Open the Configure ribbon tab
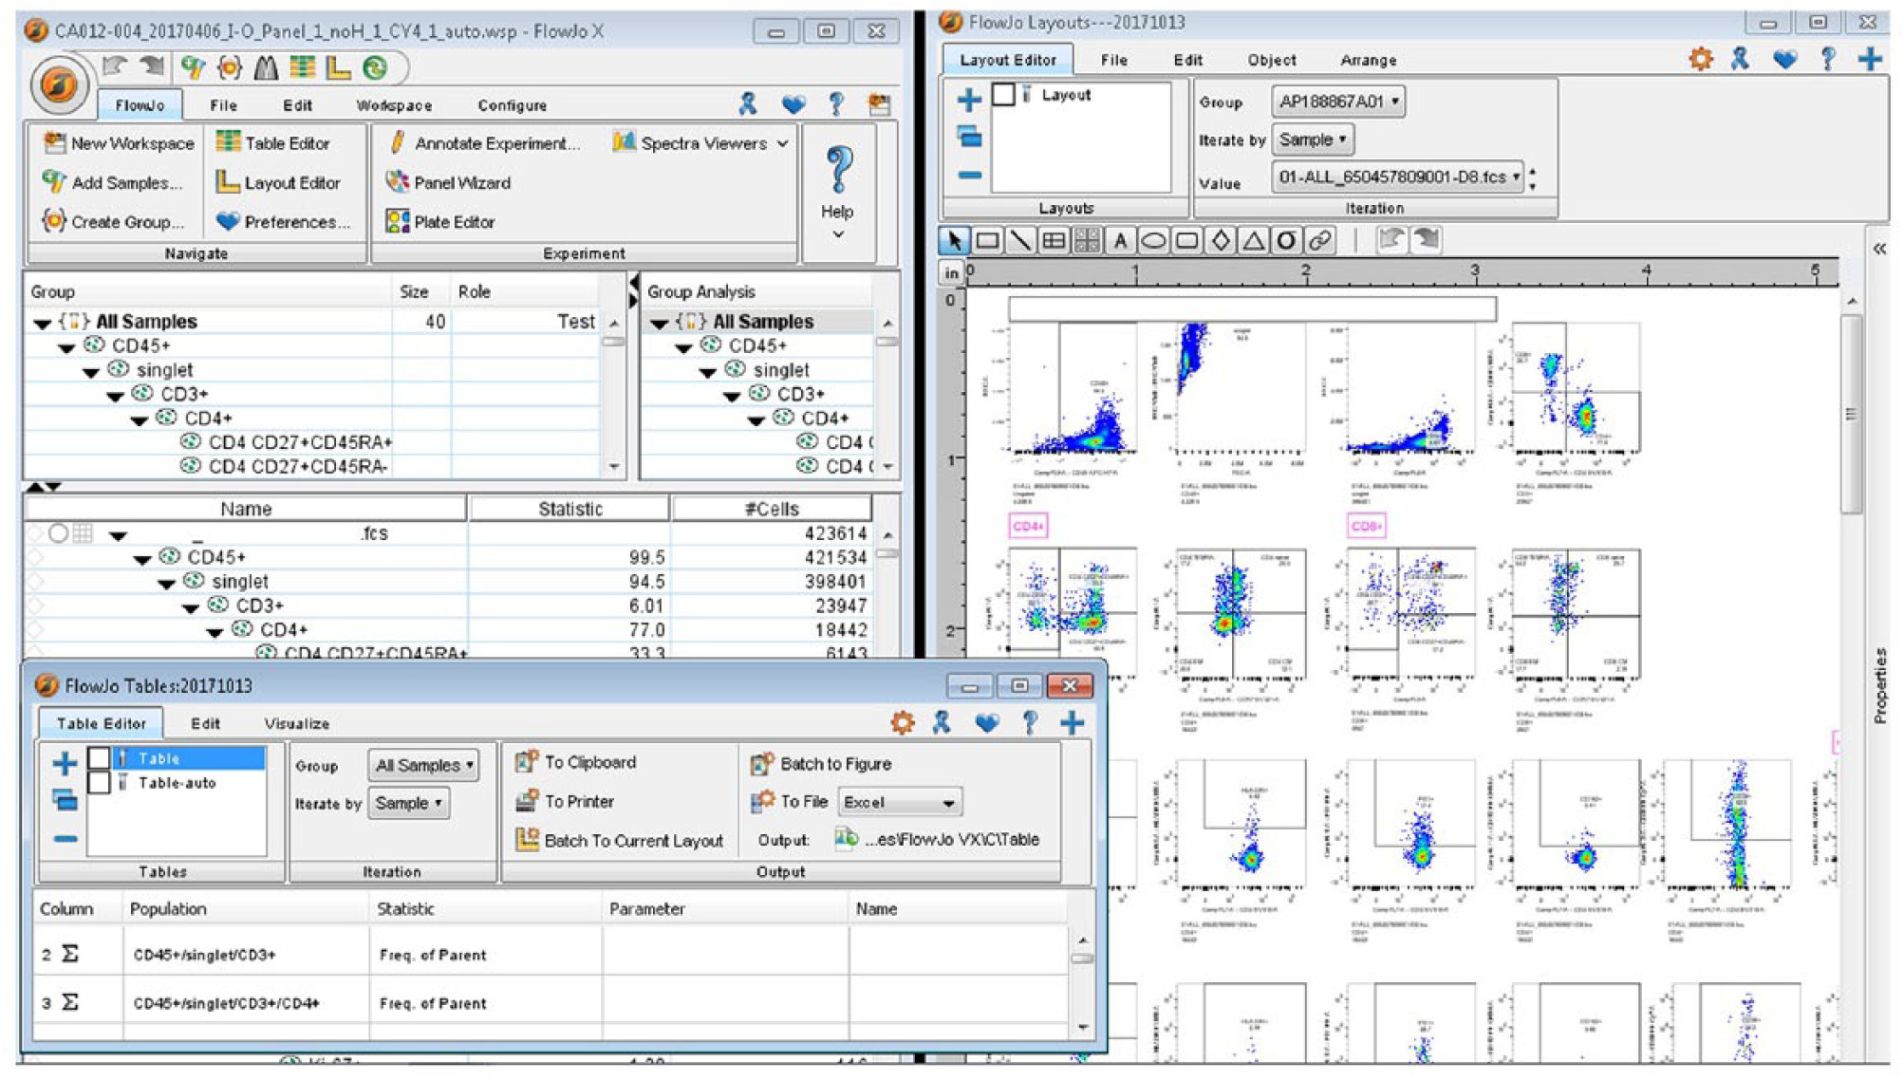This screenshot has height=1080, width=1904. point(512,105)
